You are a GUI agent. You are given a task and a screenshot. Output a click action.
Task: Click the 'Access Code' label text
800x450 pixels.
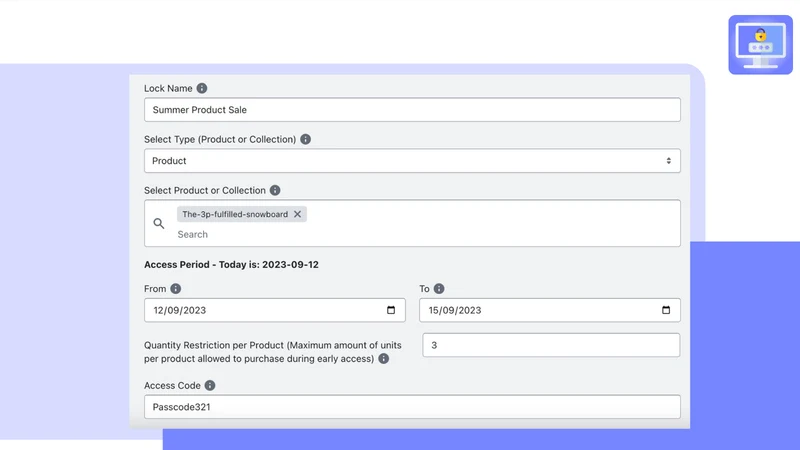click(x=172, y=385)
